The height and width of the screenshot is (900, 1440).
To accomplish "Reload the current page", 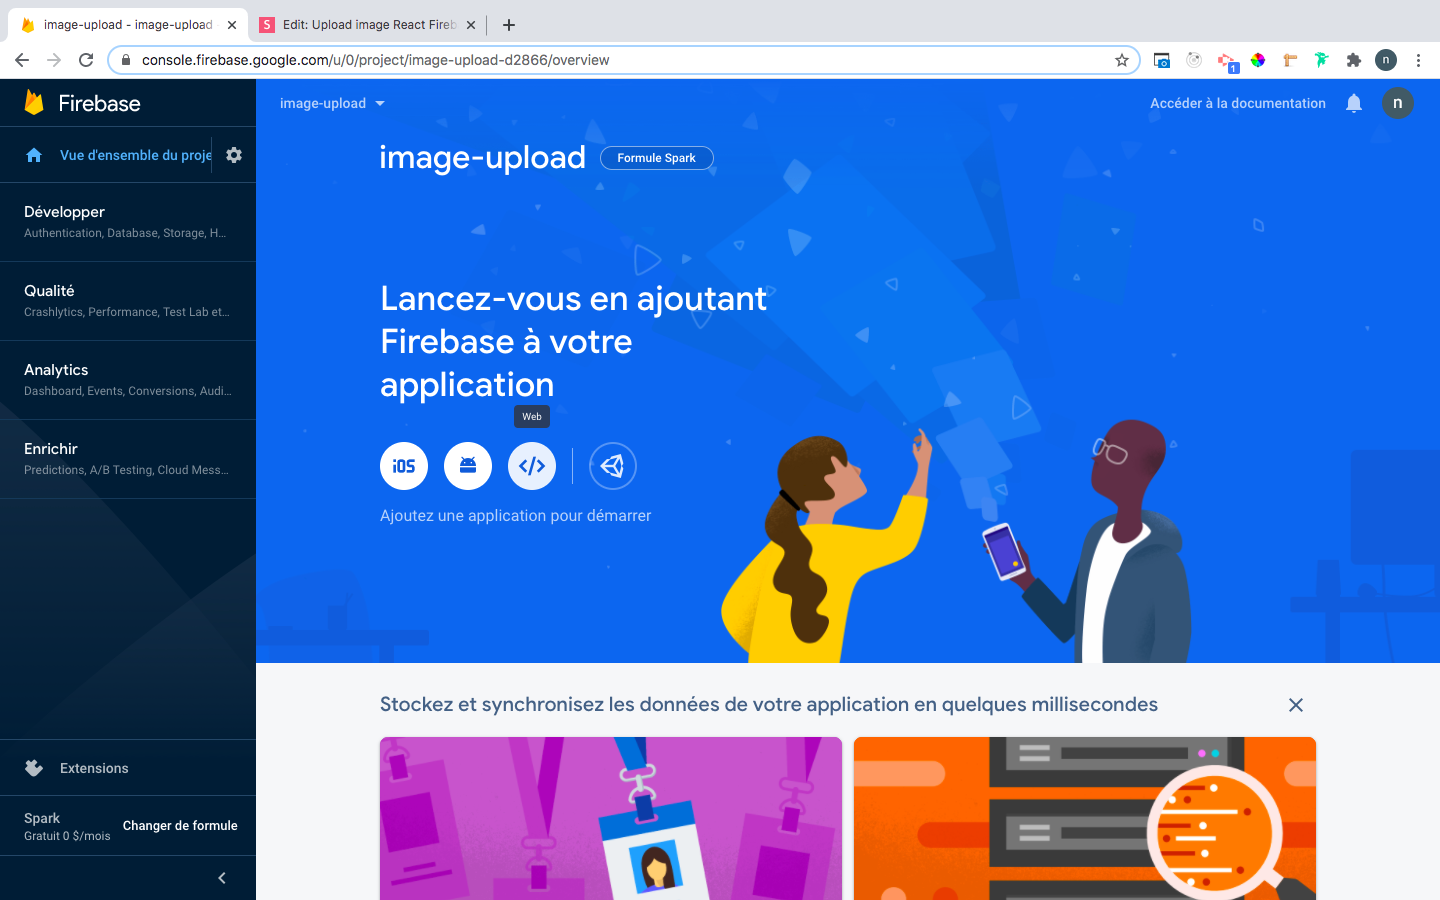I will (x=86, y=60).
